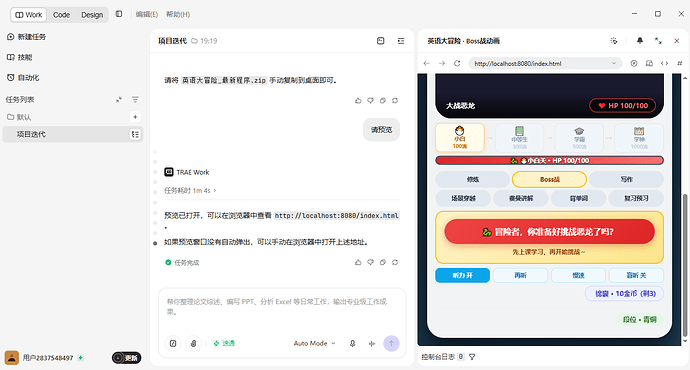Switch to the Work mode tab

(29, 15)
